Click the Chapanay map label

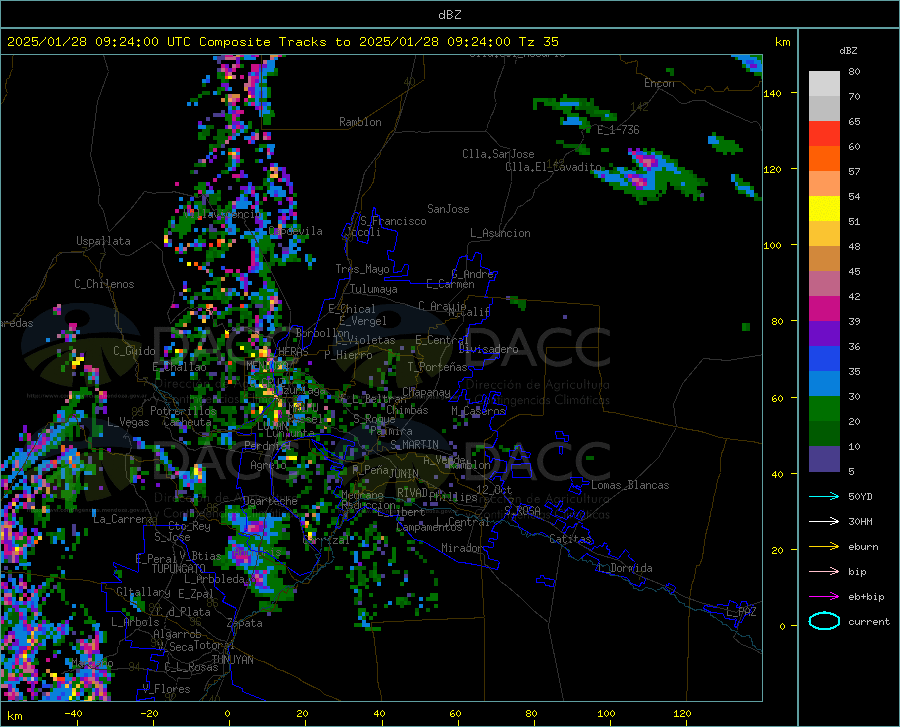(426, 392)
